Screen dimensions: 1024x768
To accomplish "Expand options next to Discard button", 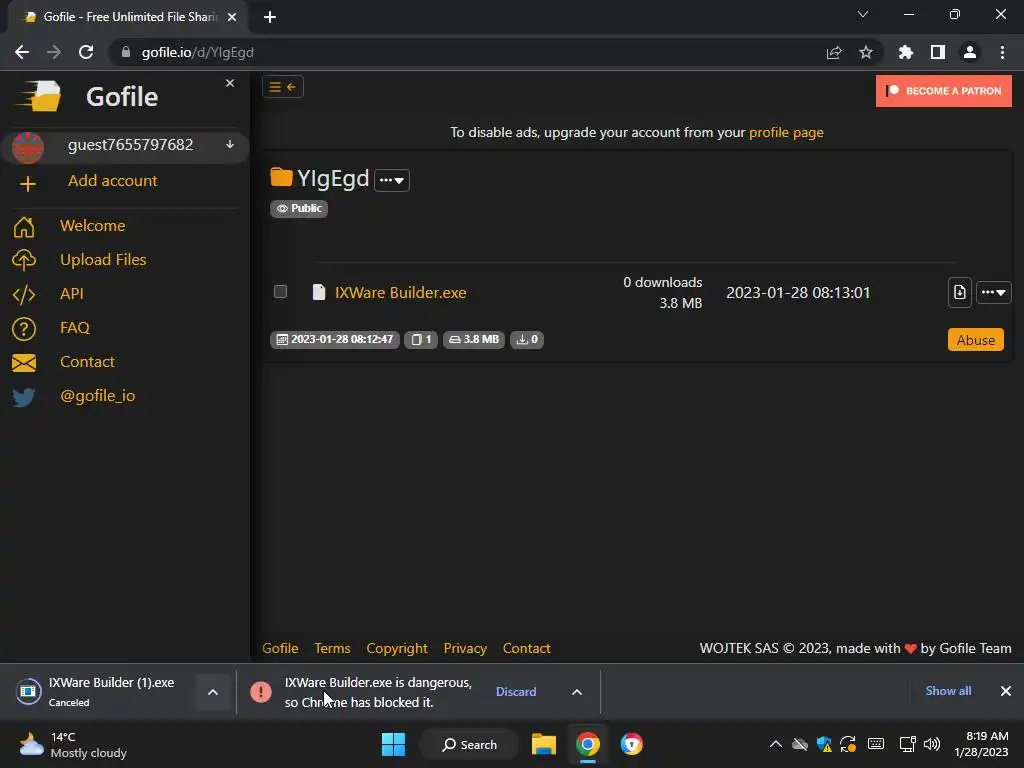I will coord(577,692).
